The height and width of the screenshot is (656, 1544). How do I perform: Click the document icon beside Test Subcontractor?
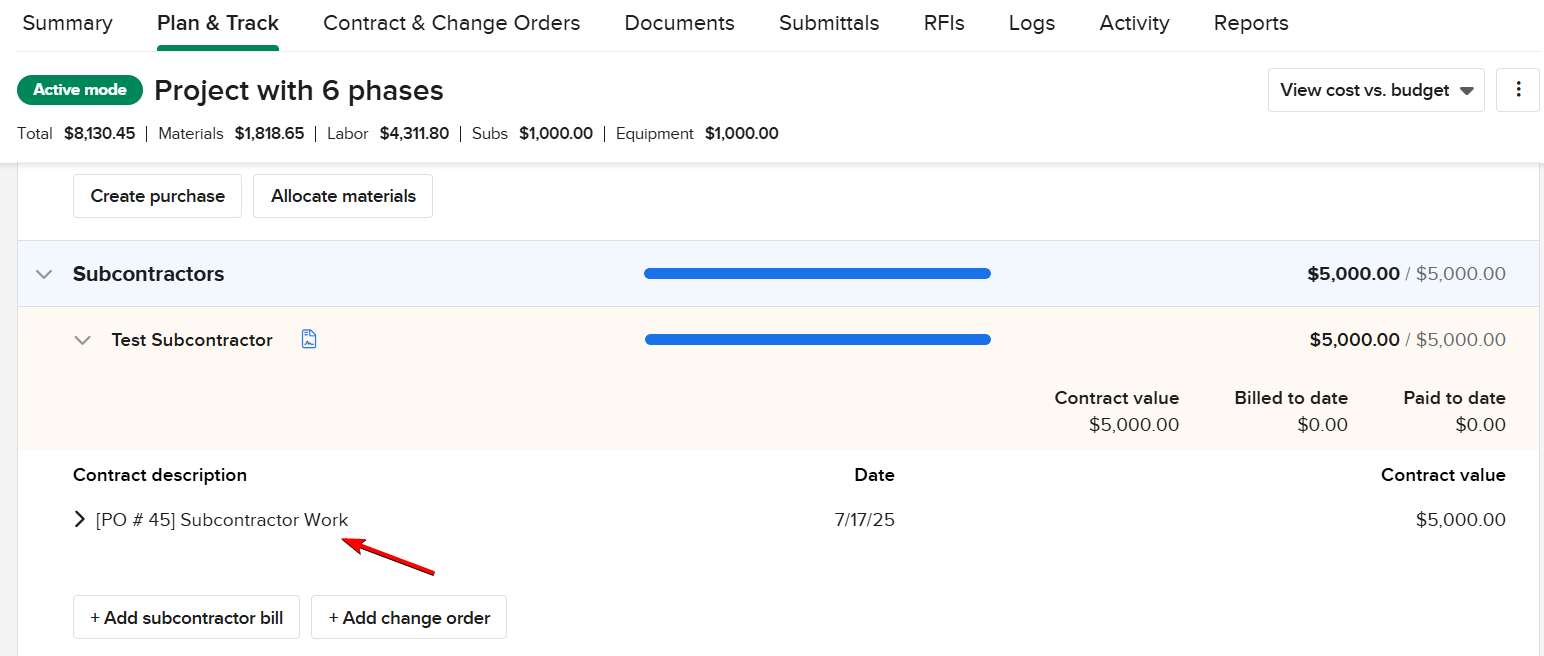pyautogui.click(x=309, y=340)
